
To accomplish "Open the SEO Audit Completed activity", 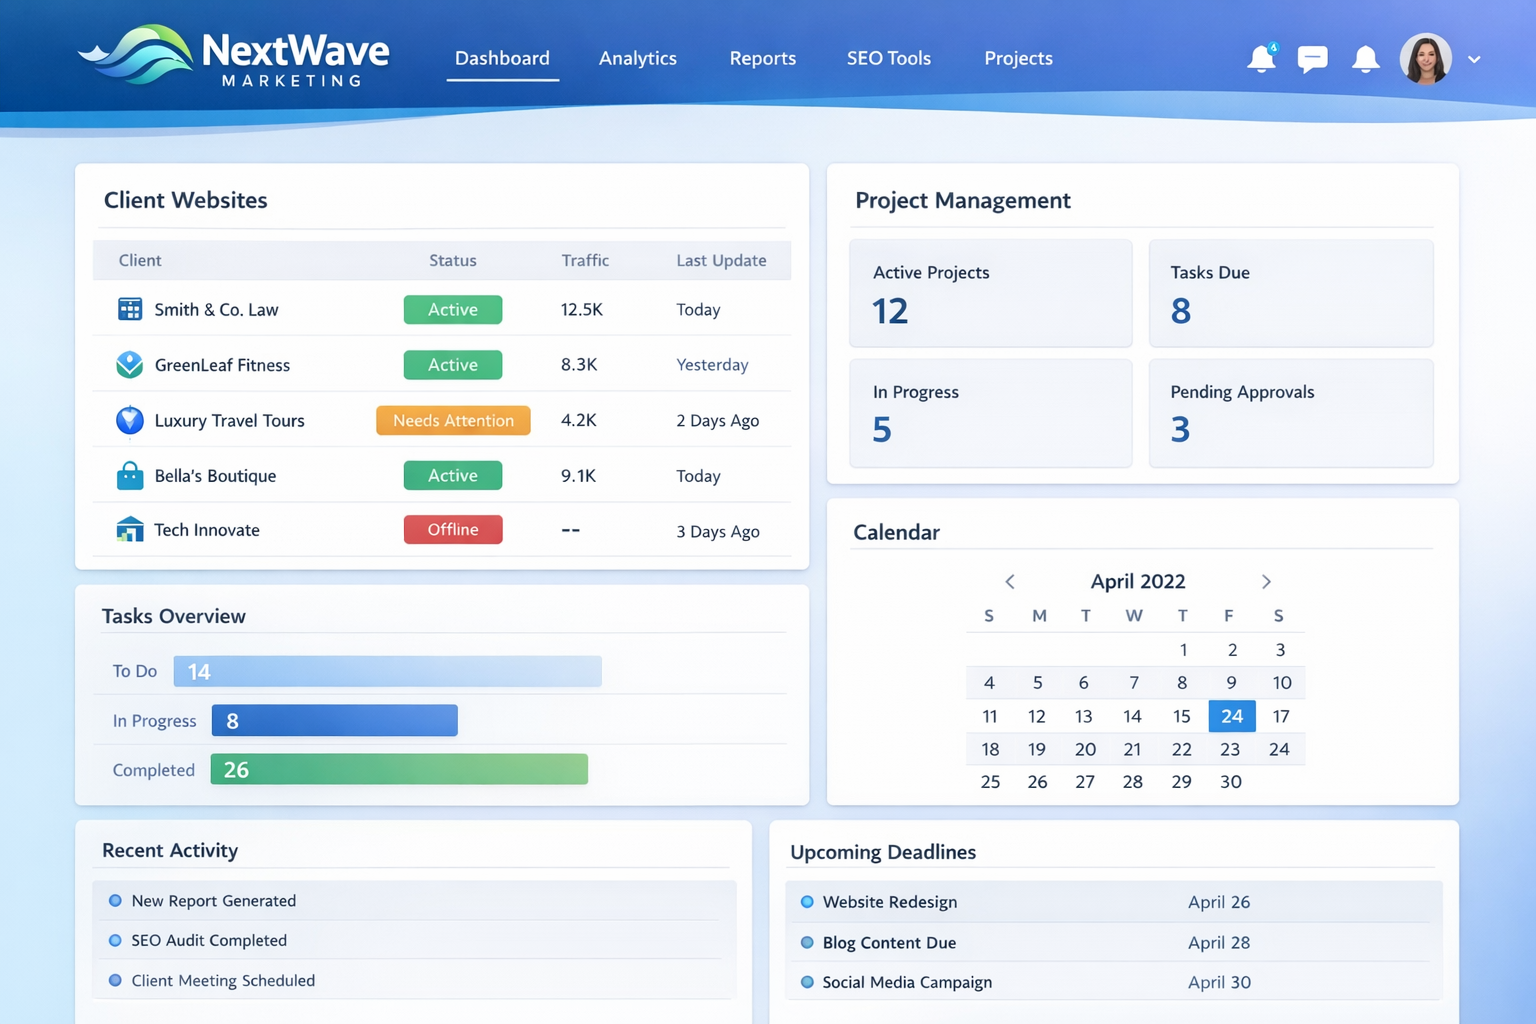I will click(x=209, y=940).
